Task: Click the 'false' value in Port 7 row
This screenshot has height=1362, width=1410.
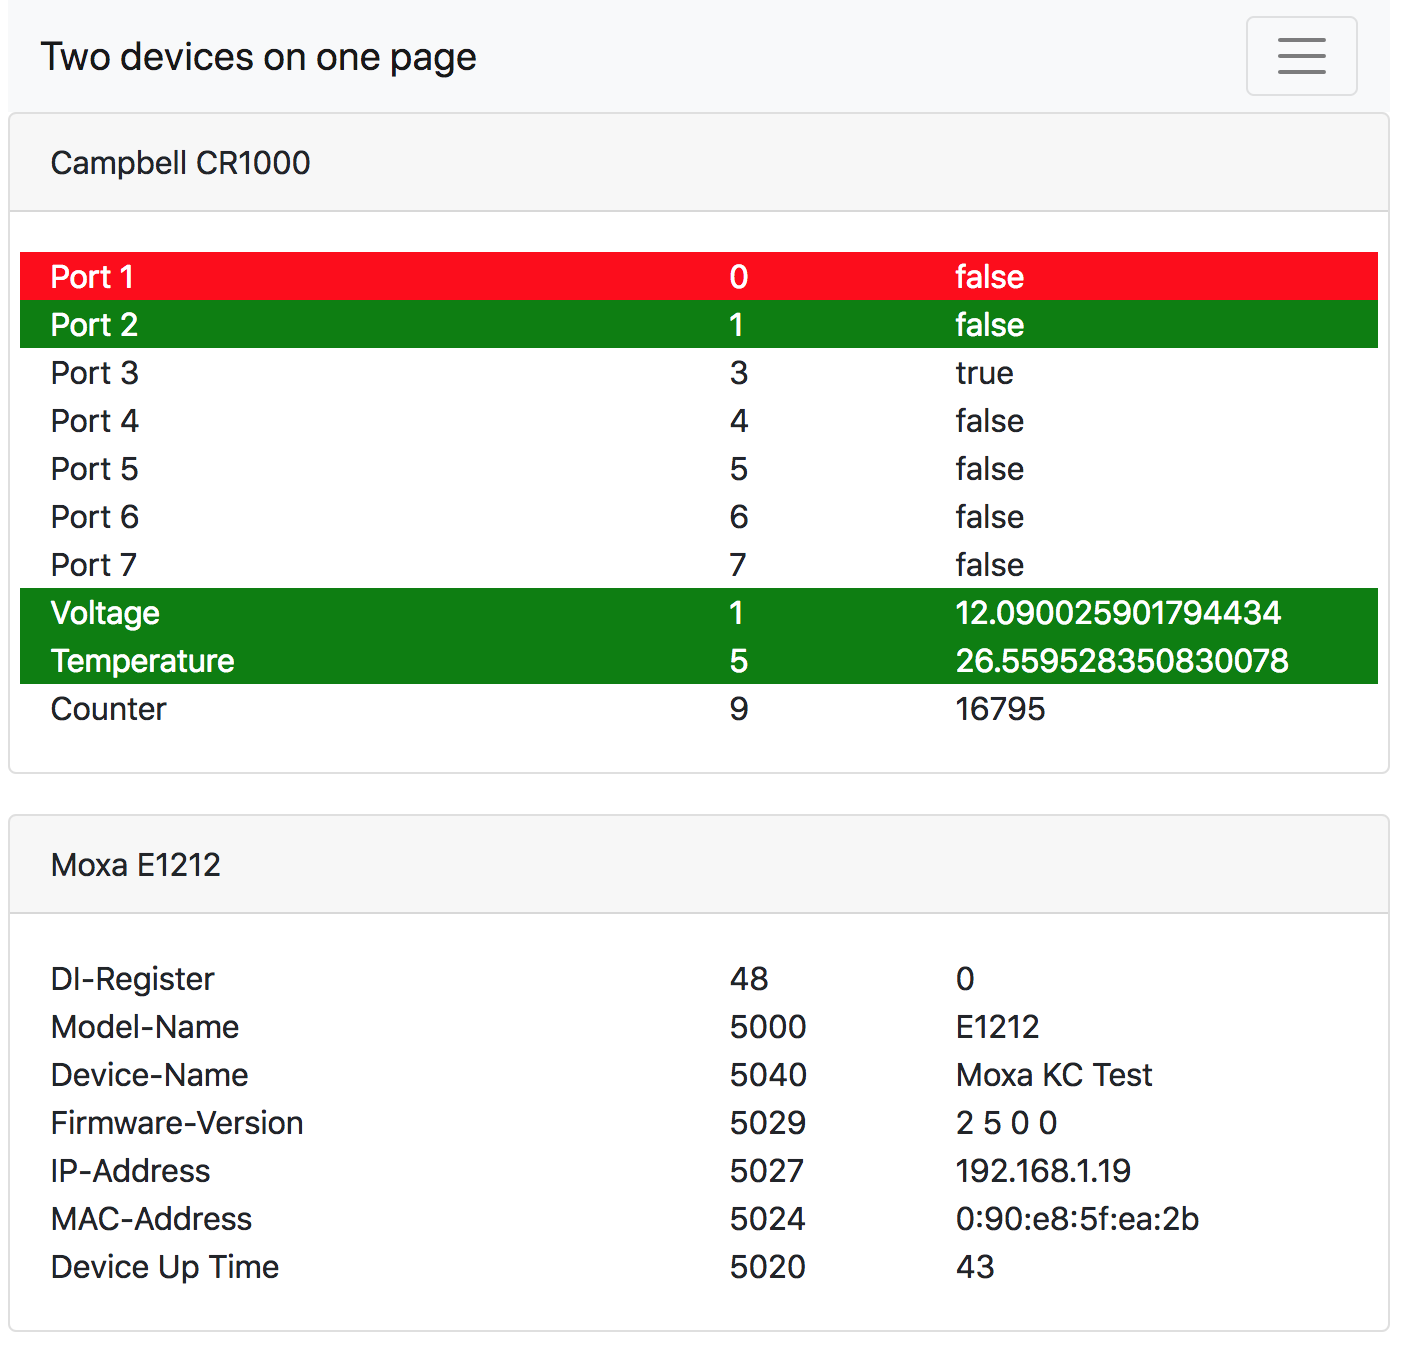Action: [989, 565]
